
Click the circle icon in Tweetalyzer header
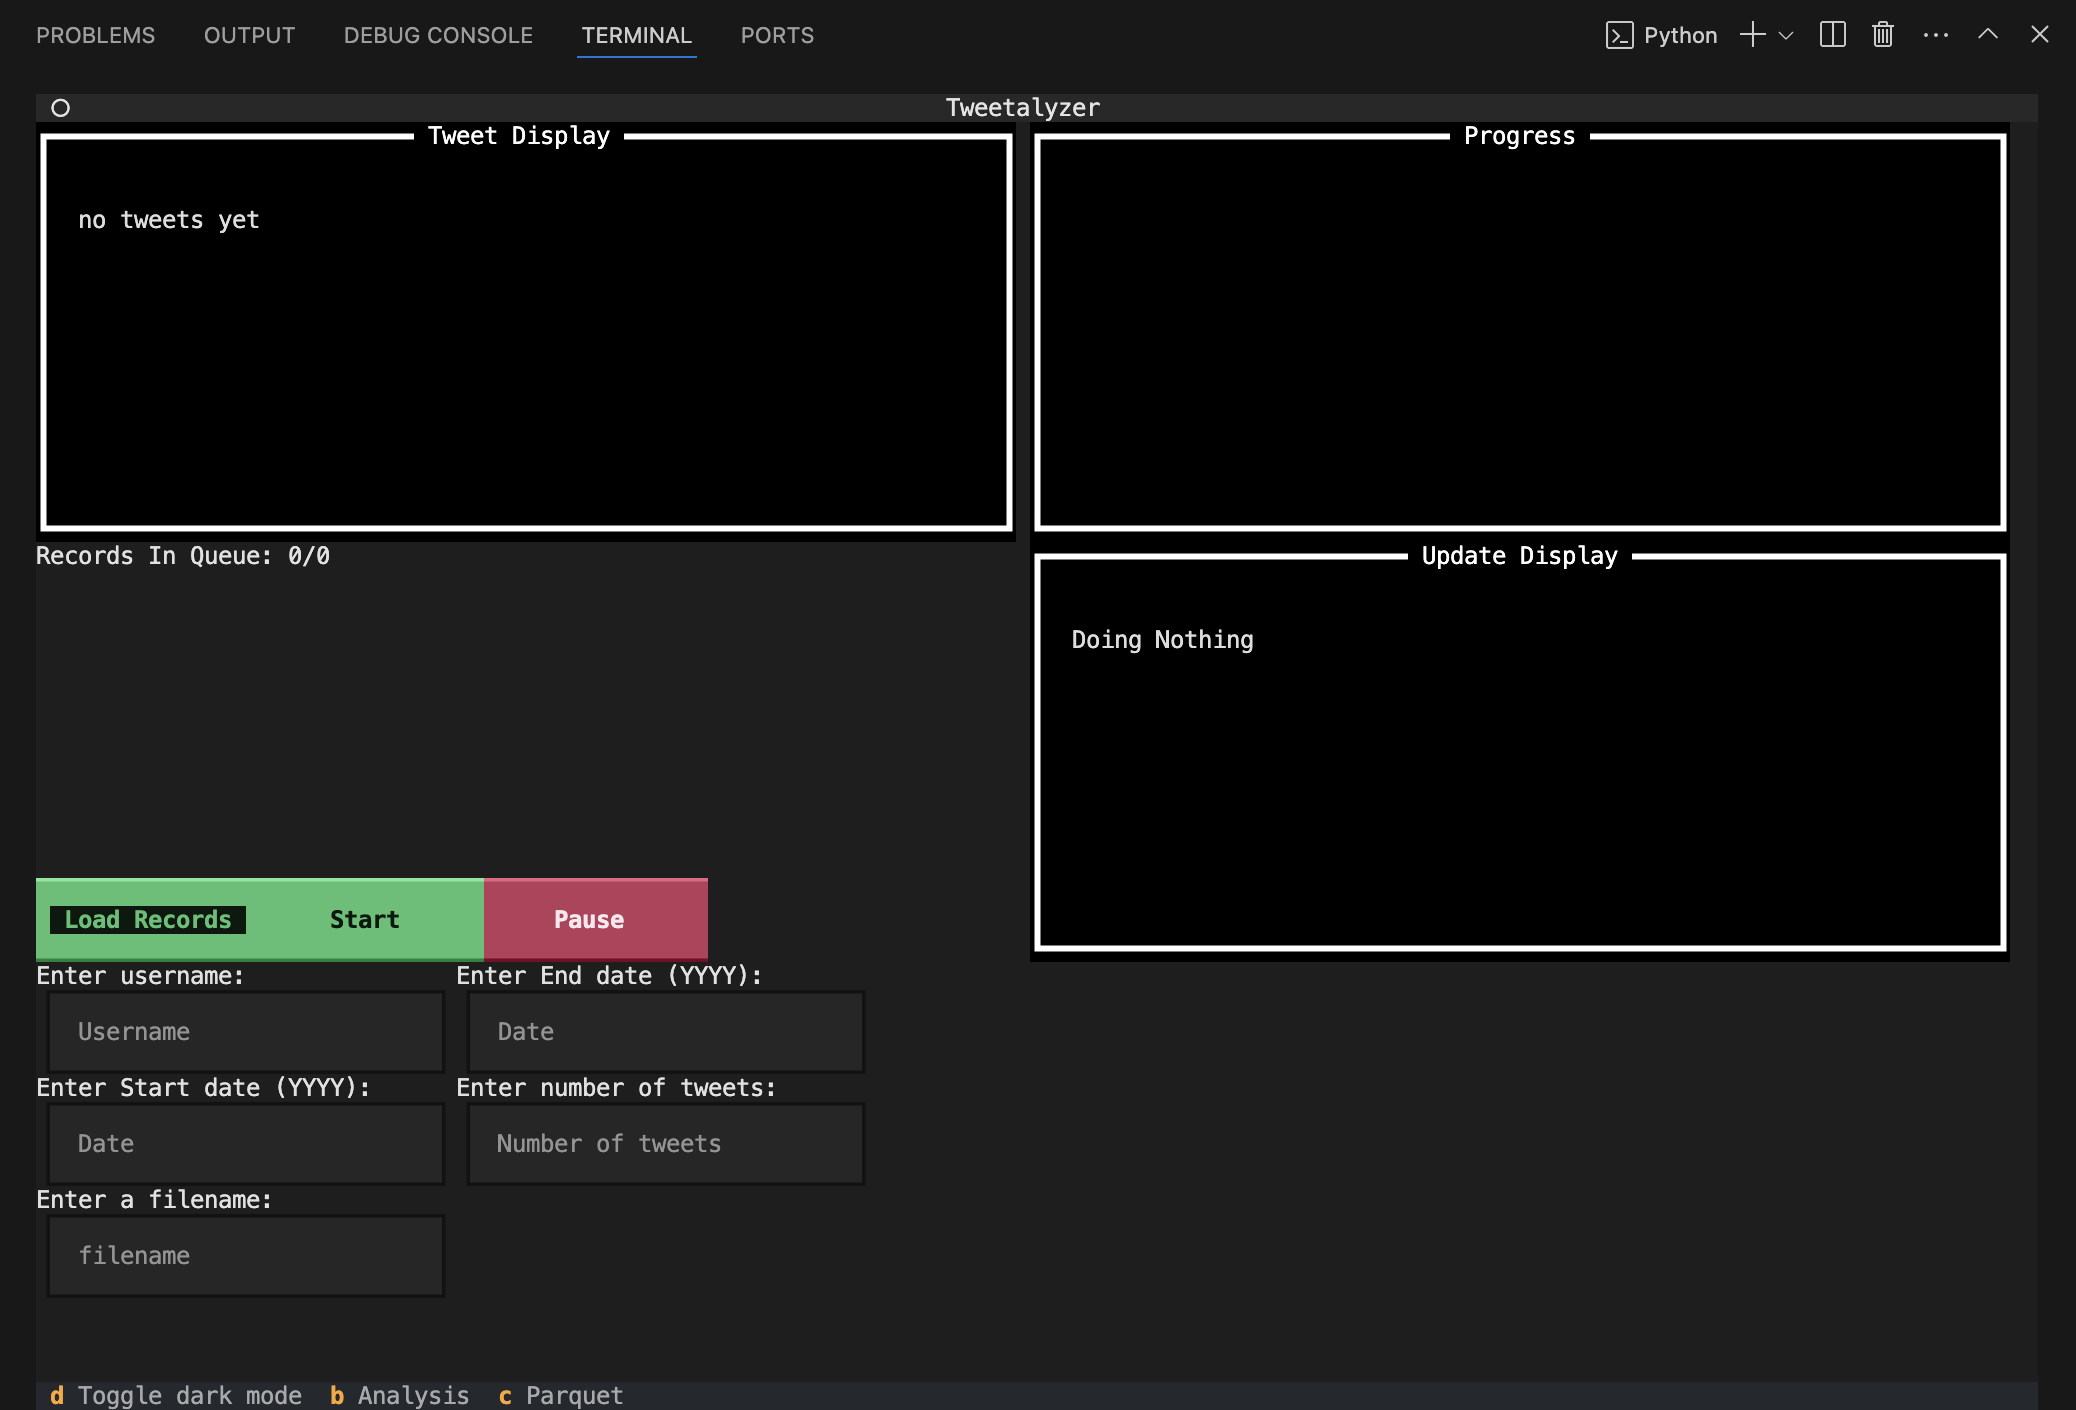click(61, 108)
